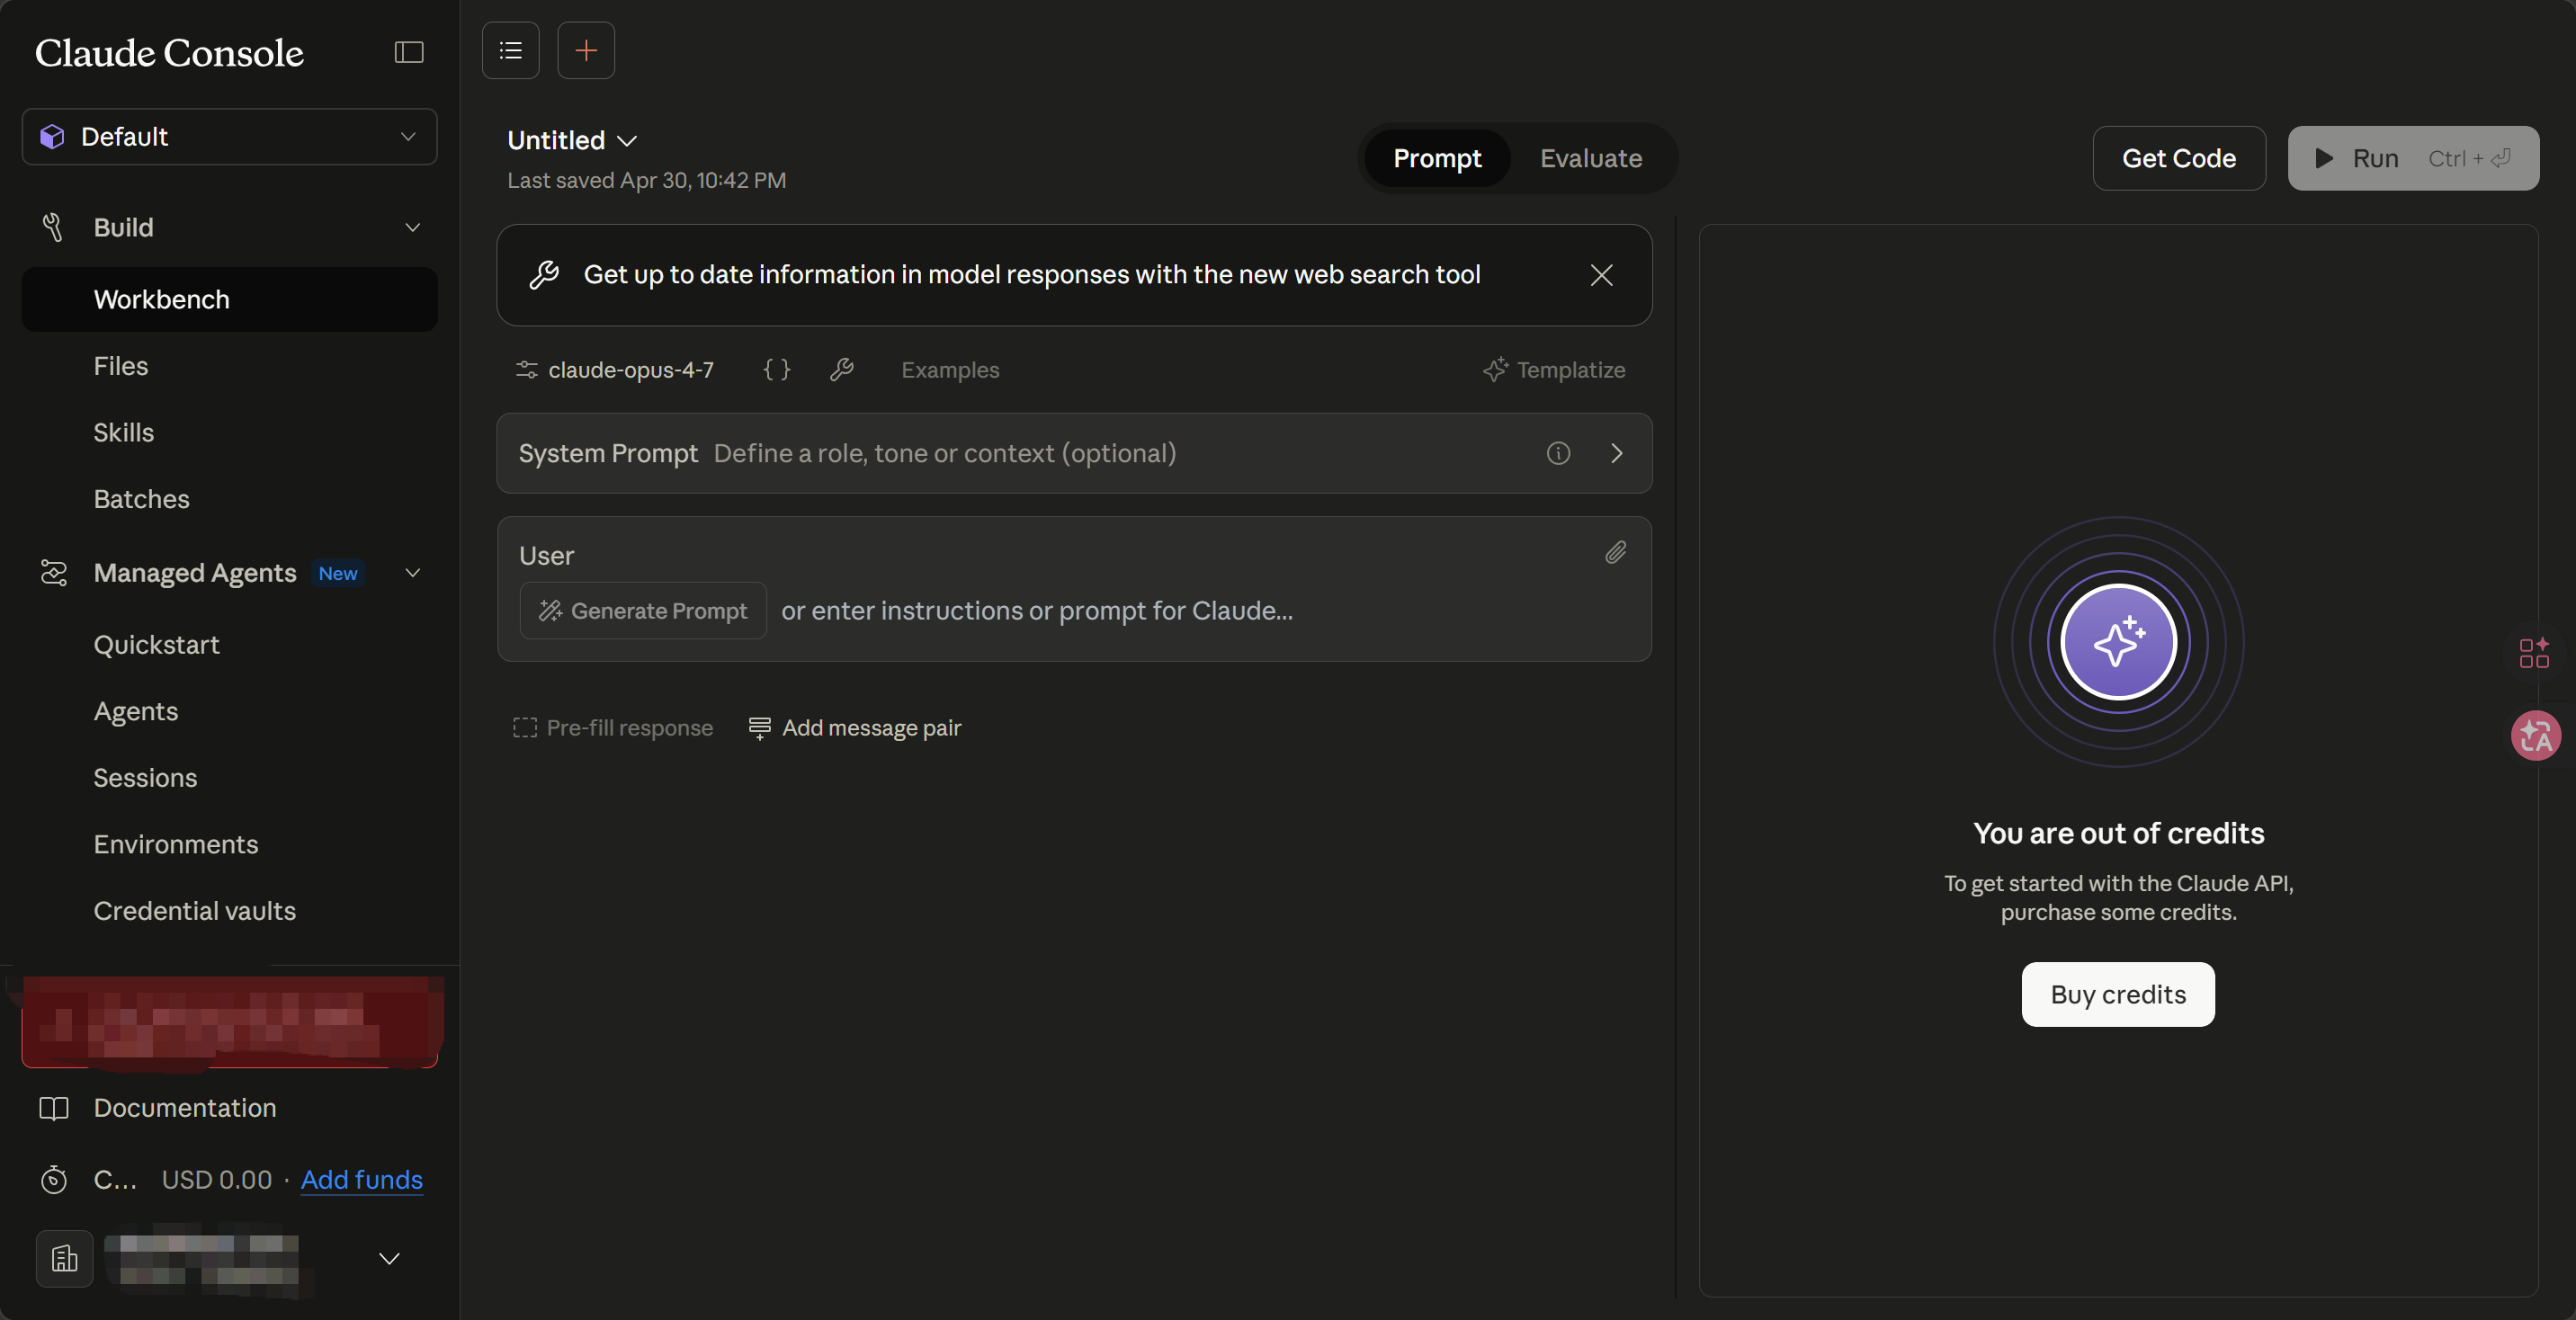
Task: Open the variables curly braces icon
Action: 777,370
